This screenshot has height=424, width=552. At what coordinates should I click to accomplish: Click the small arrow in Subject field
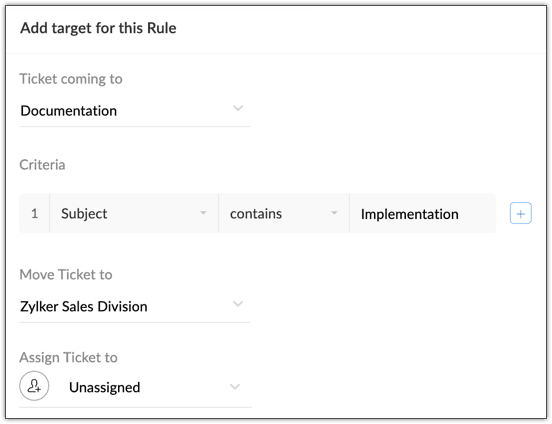(203, 213)
